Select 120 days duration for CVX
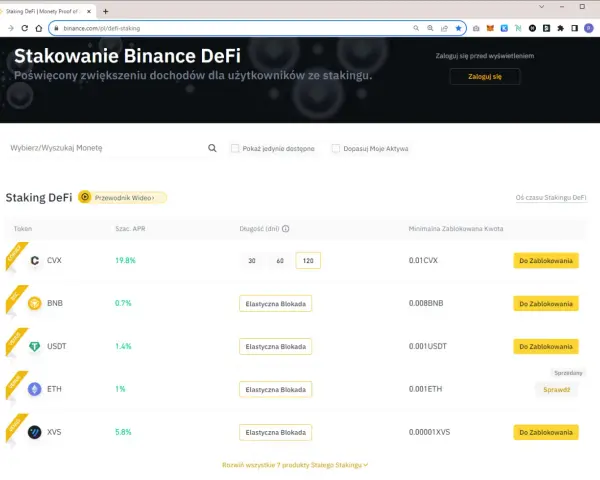The image size is (600, 480). (x=308, y=261)
